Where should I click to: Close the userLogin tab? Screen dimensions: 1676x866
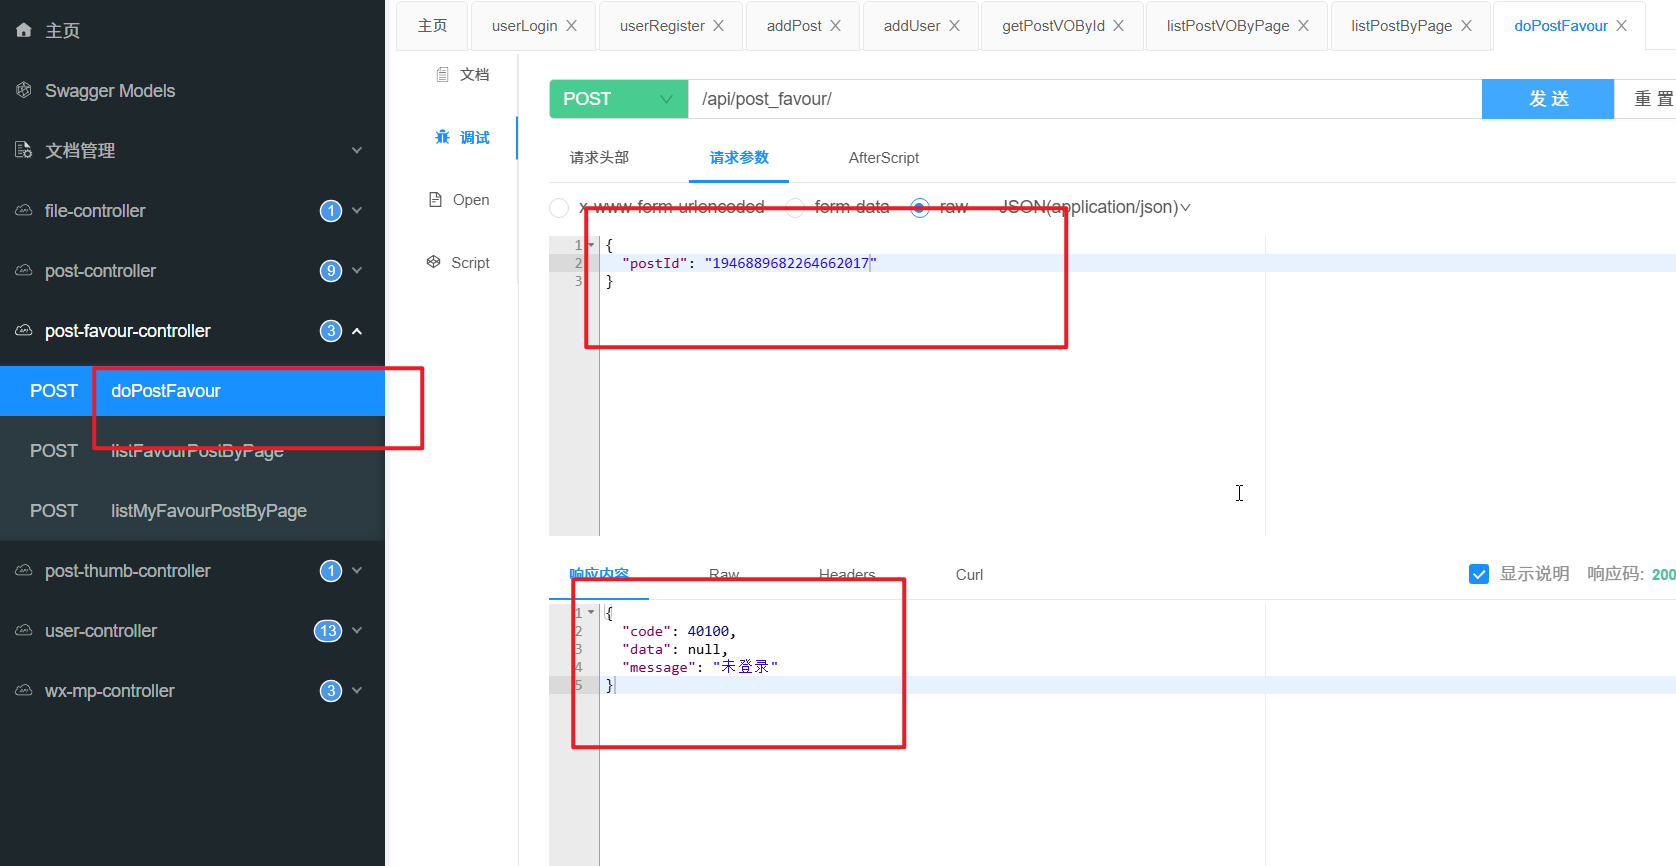click(572, 26)
